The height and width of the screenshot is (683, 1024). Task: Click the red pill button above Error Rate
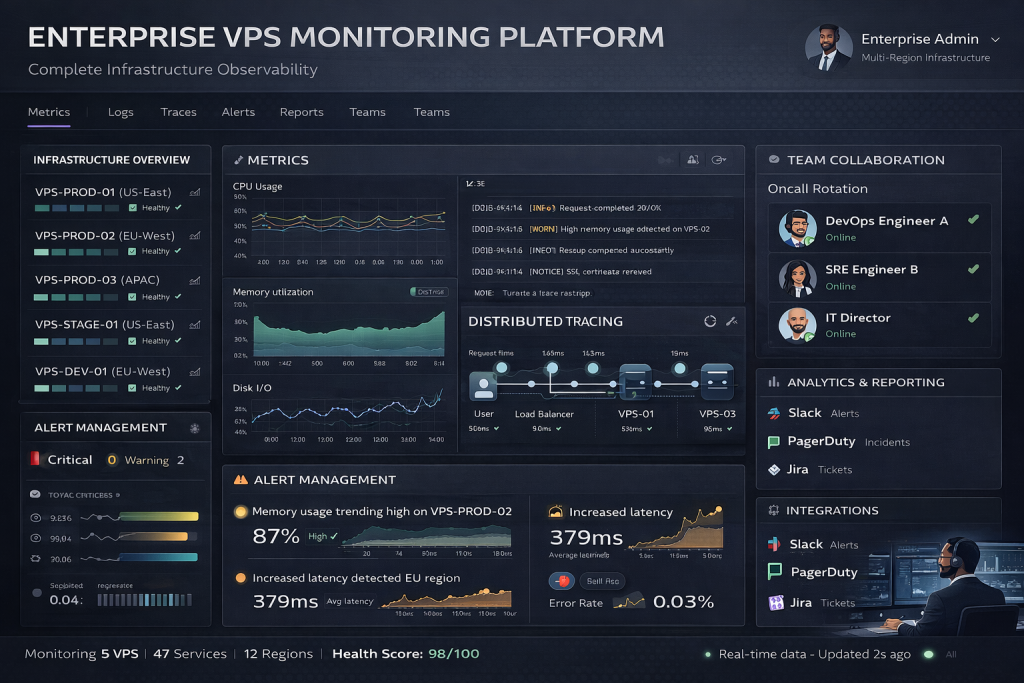(562, 580)
